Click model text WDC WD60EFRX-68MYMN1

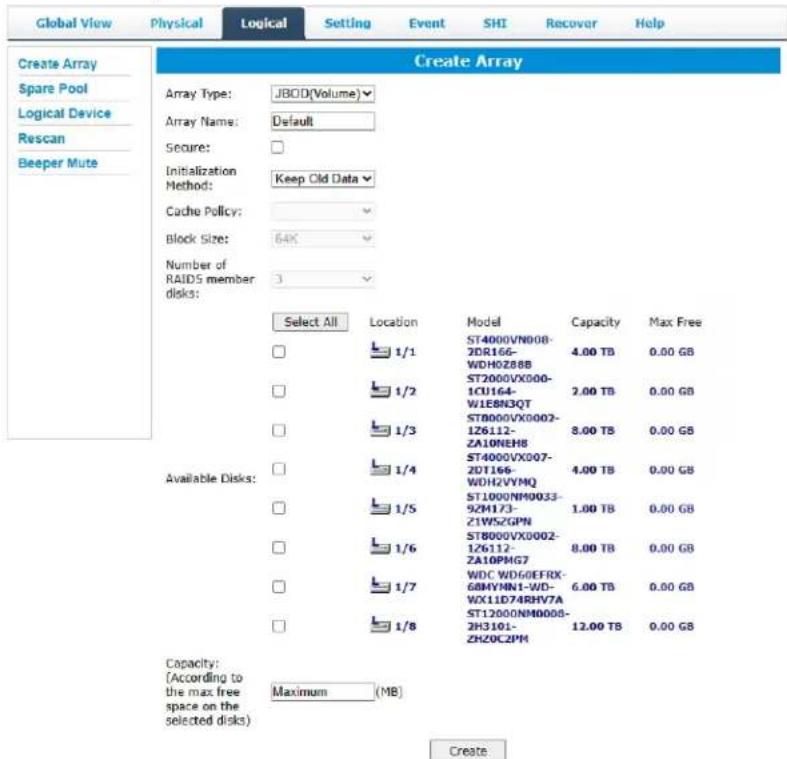point(516,587)
